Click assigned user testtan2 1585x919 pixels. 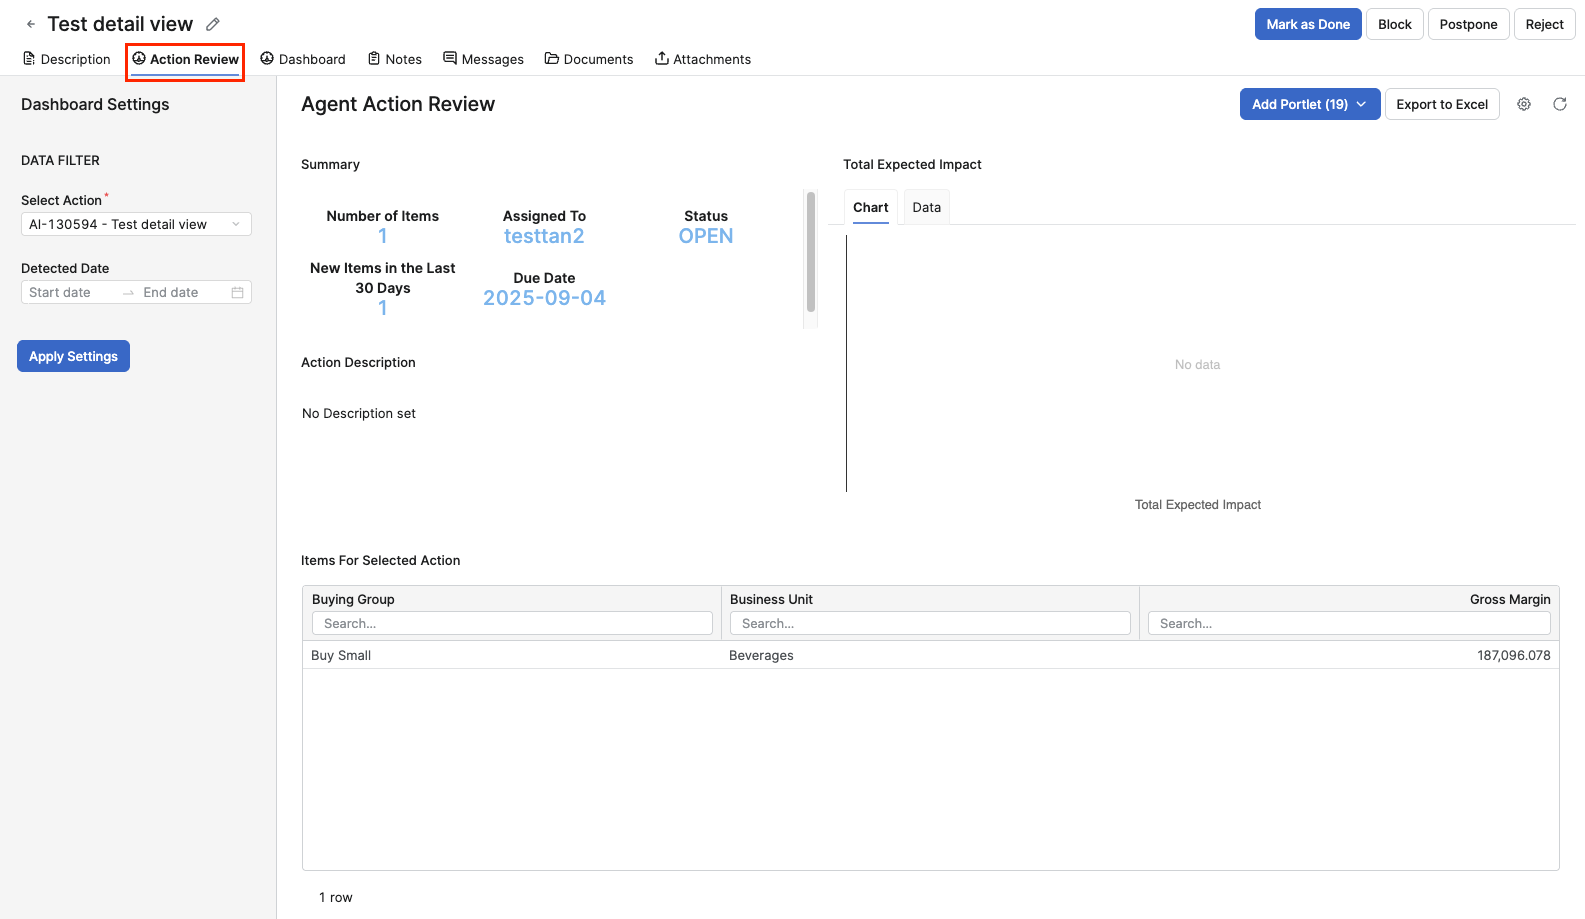pos(544,236)
